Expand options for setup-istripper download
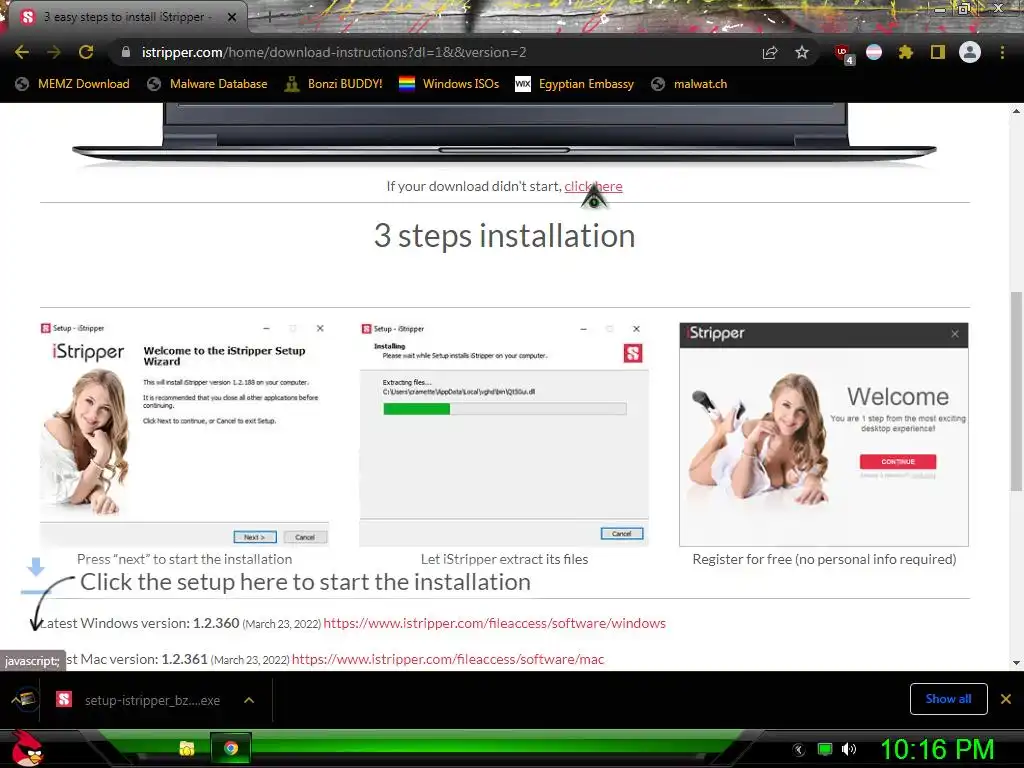 coord(249,700)
